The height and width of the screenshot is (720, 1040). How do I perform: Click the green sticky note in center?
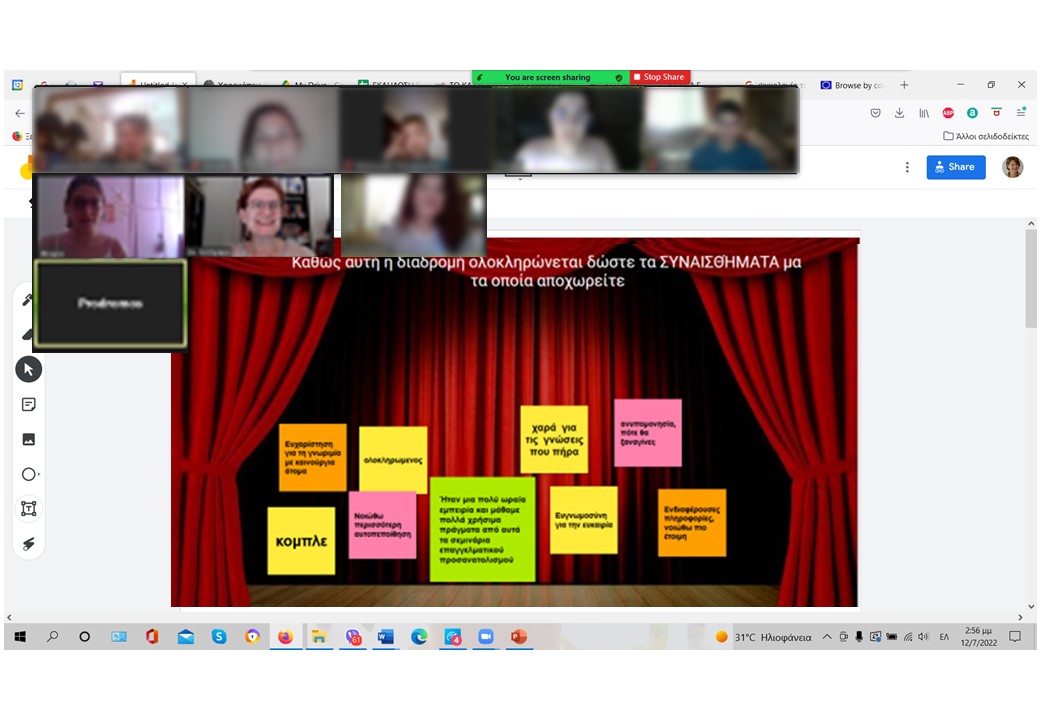click(x=482, y=529)
